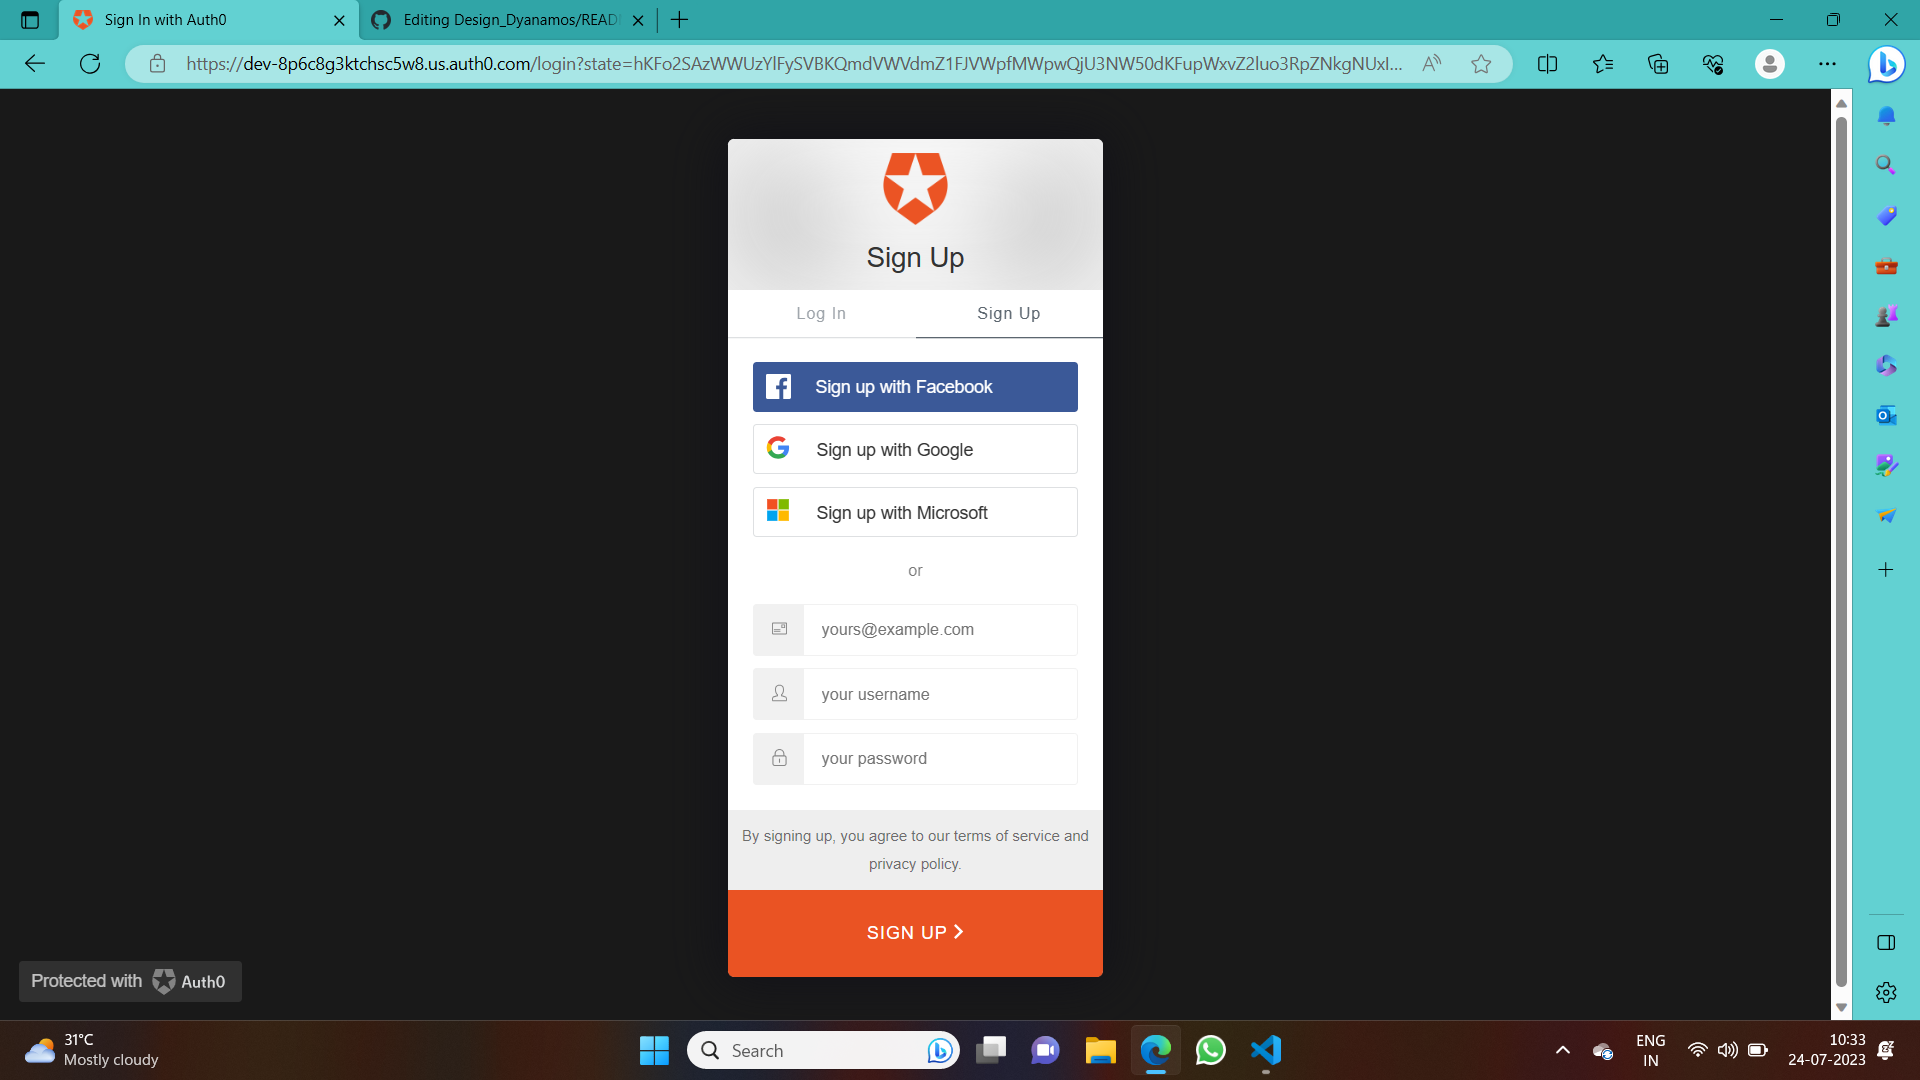This screenshot has width=1920, height=1080.
Task: Refresh the page with reload icon
Action: click(90, 64)
